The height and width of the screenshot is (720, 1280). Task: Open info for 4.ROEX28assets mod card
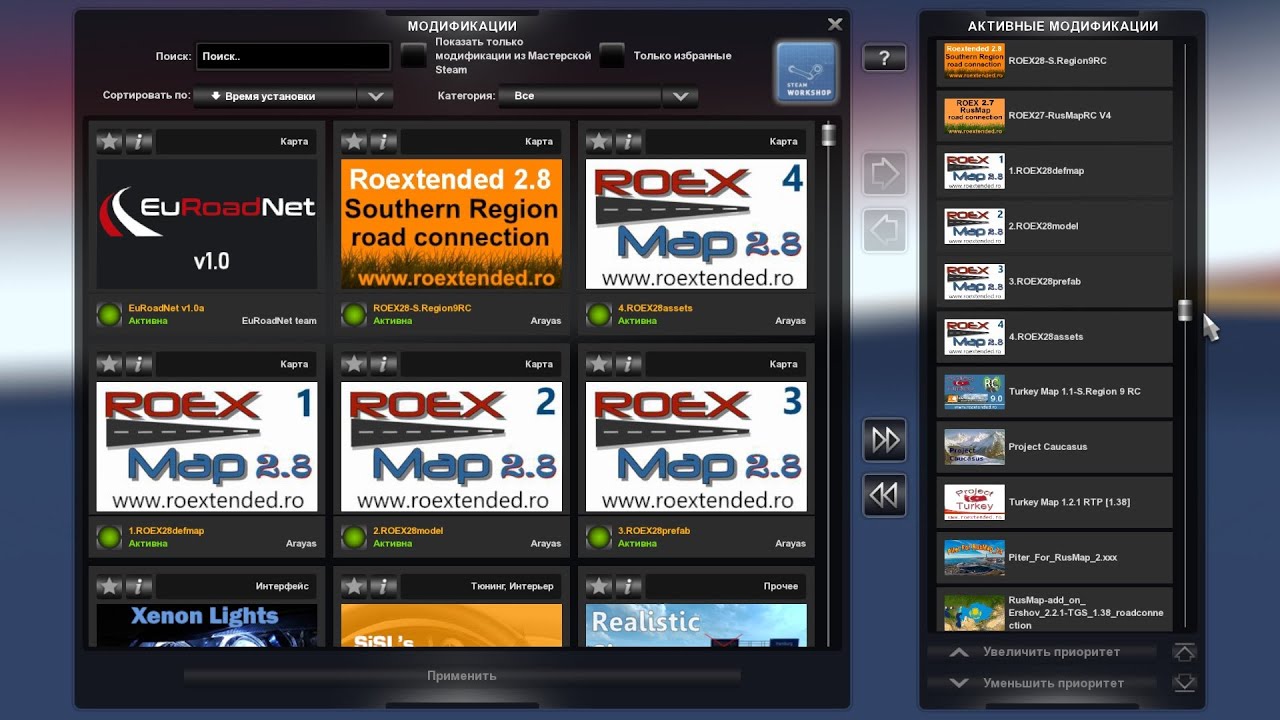pos(628,142)
